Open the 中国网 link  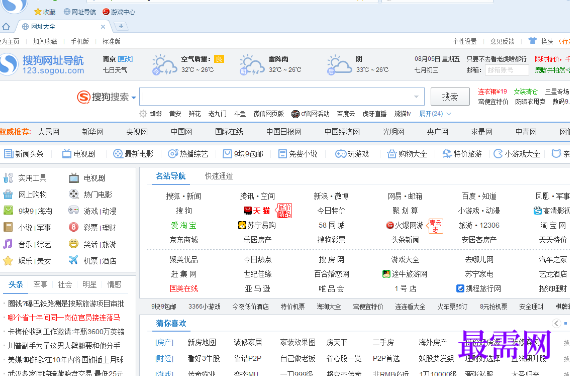181,132
